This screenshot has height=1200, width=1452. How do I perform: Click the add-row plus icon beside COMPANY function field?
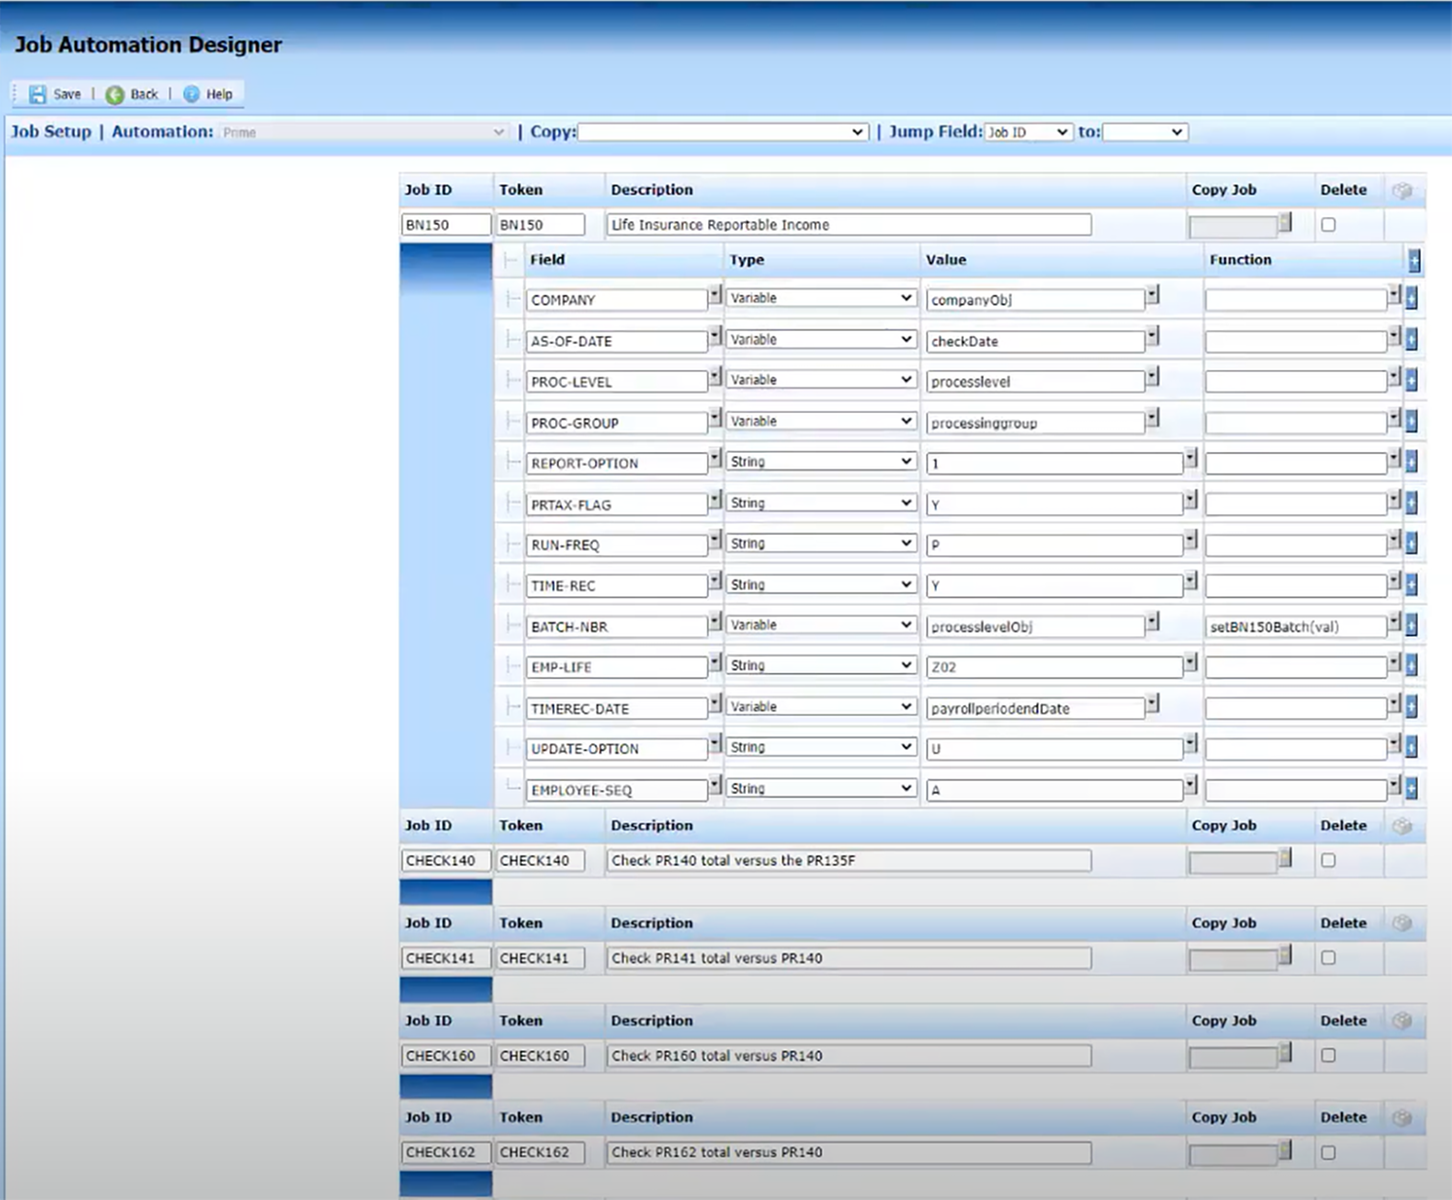[1411, 297]
